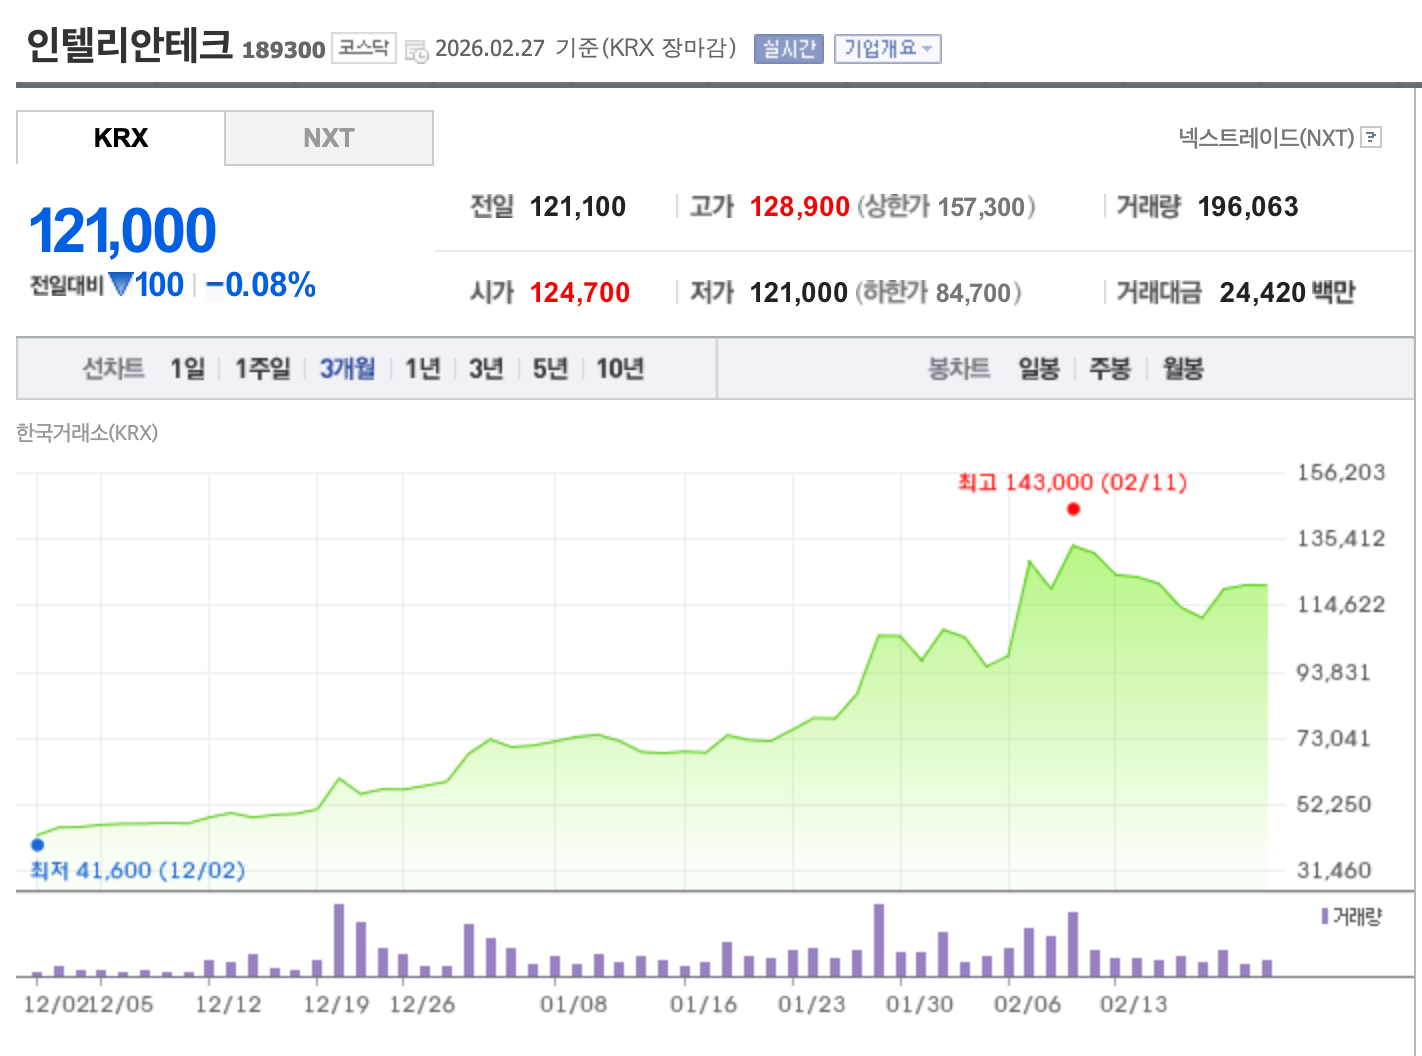Click the 고가 value 128,900
This screenshot has height=1056, width=1422.
pyautogui.click(x=800, y=207)
